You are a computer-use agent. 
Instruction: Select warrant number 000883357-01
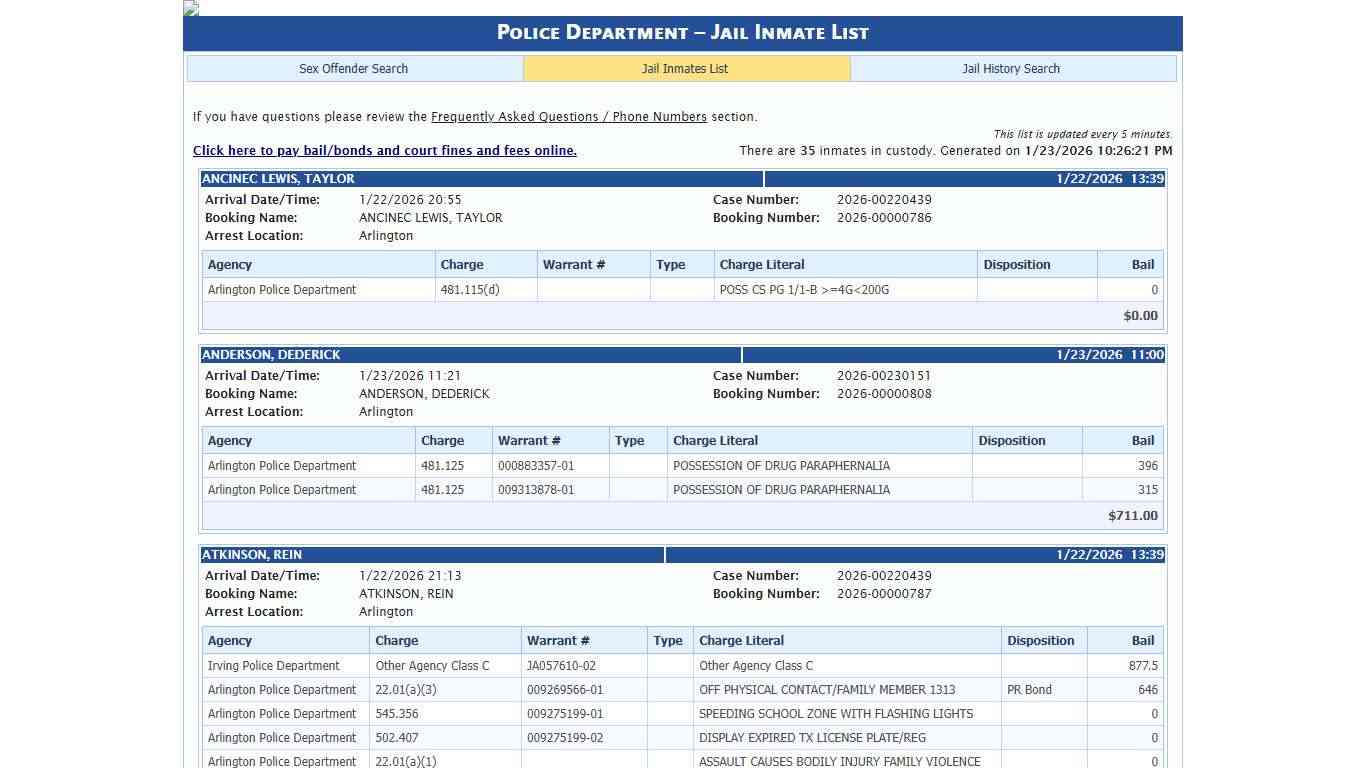(536, 466)
